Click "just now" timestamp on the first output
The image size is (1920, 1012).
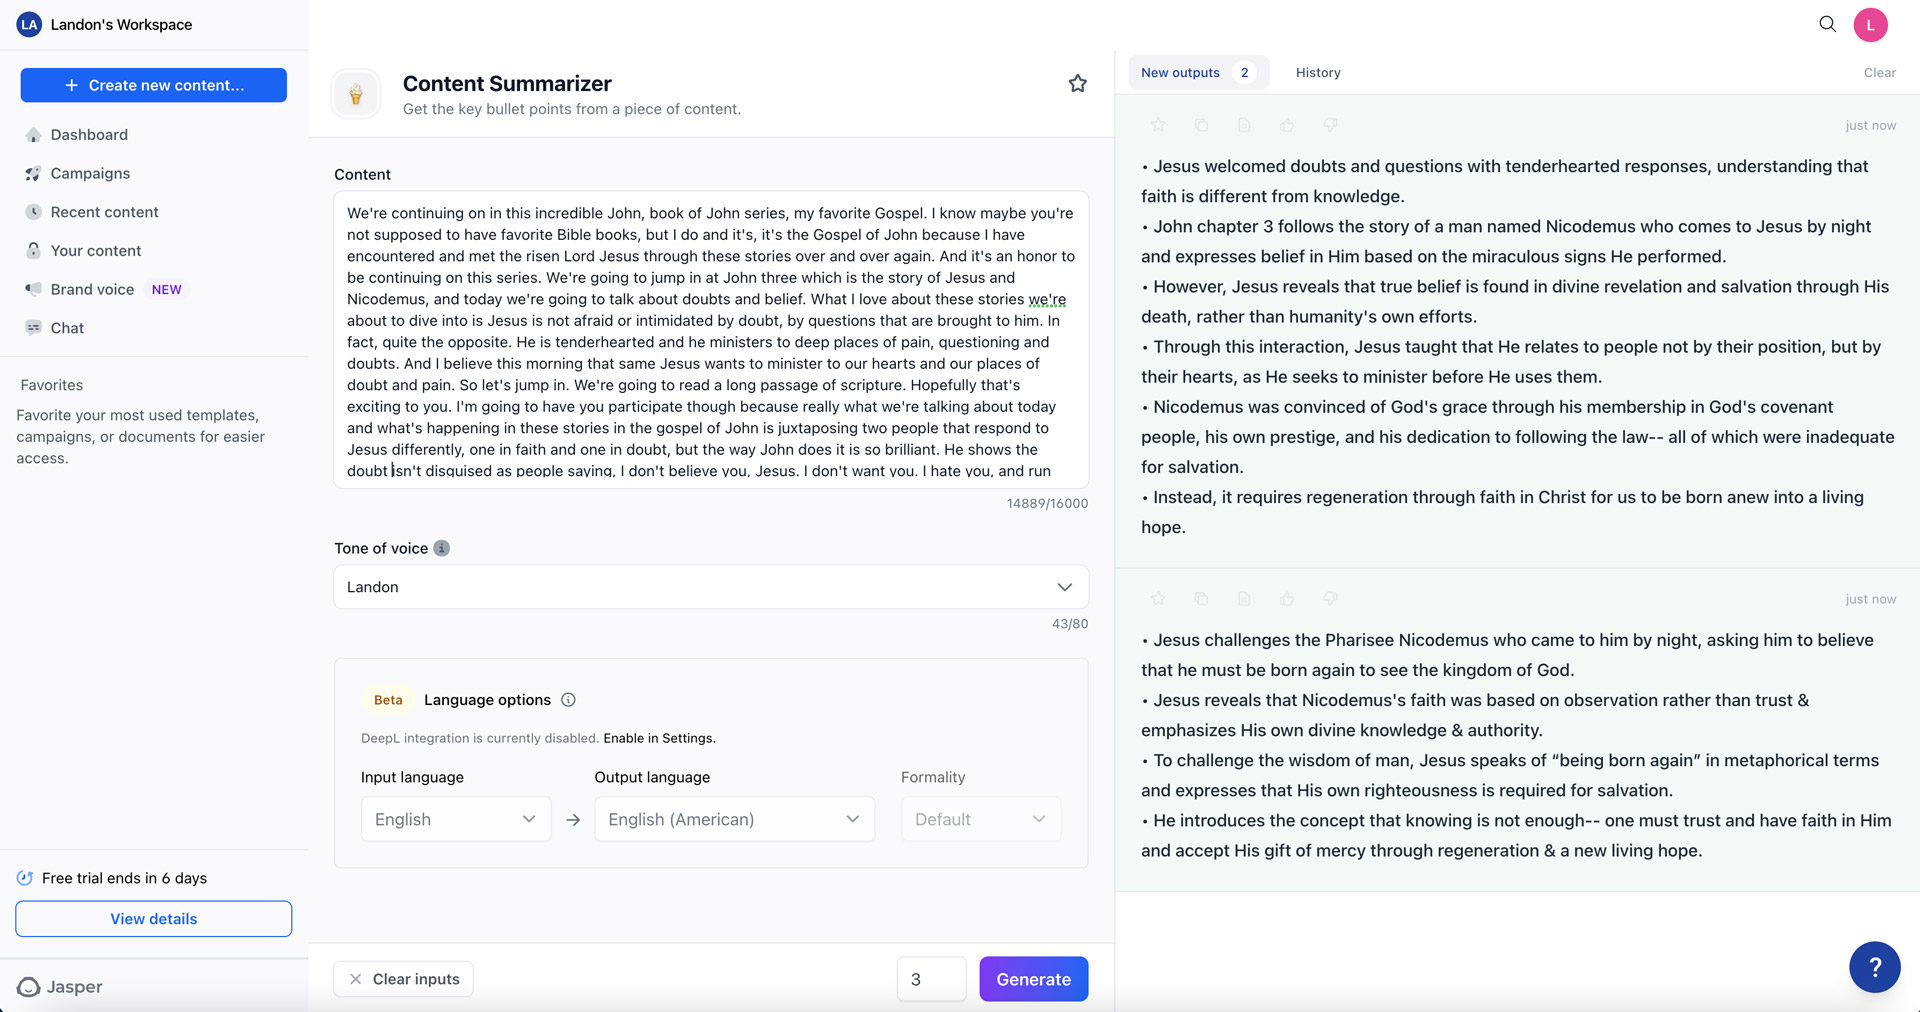1870,126
